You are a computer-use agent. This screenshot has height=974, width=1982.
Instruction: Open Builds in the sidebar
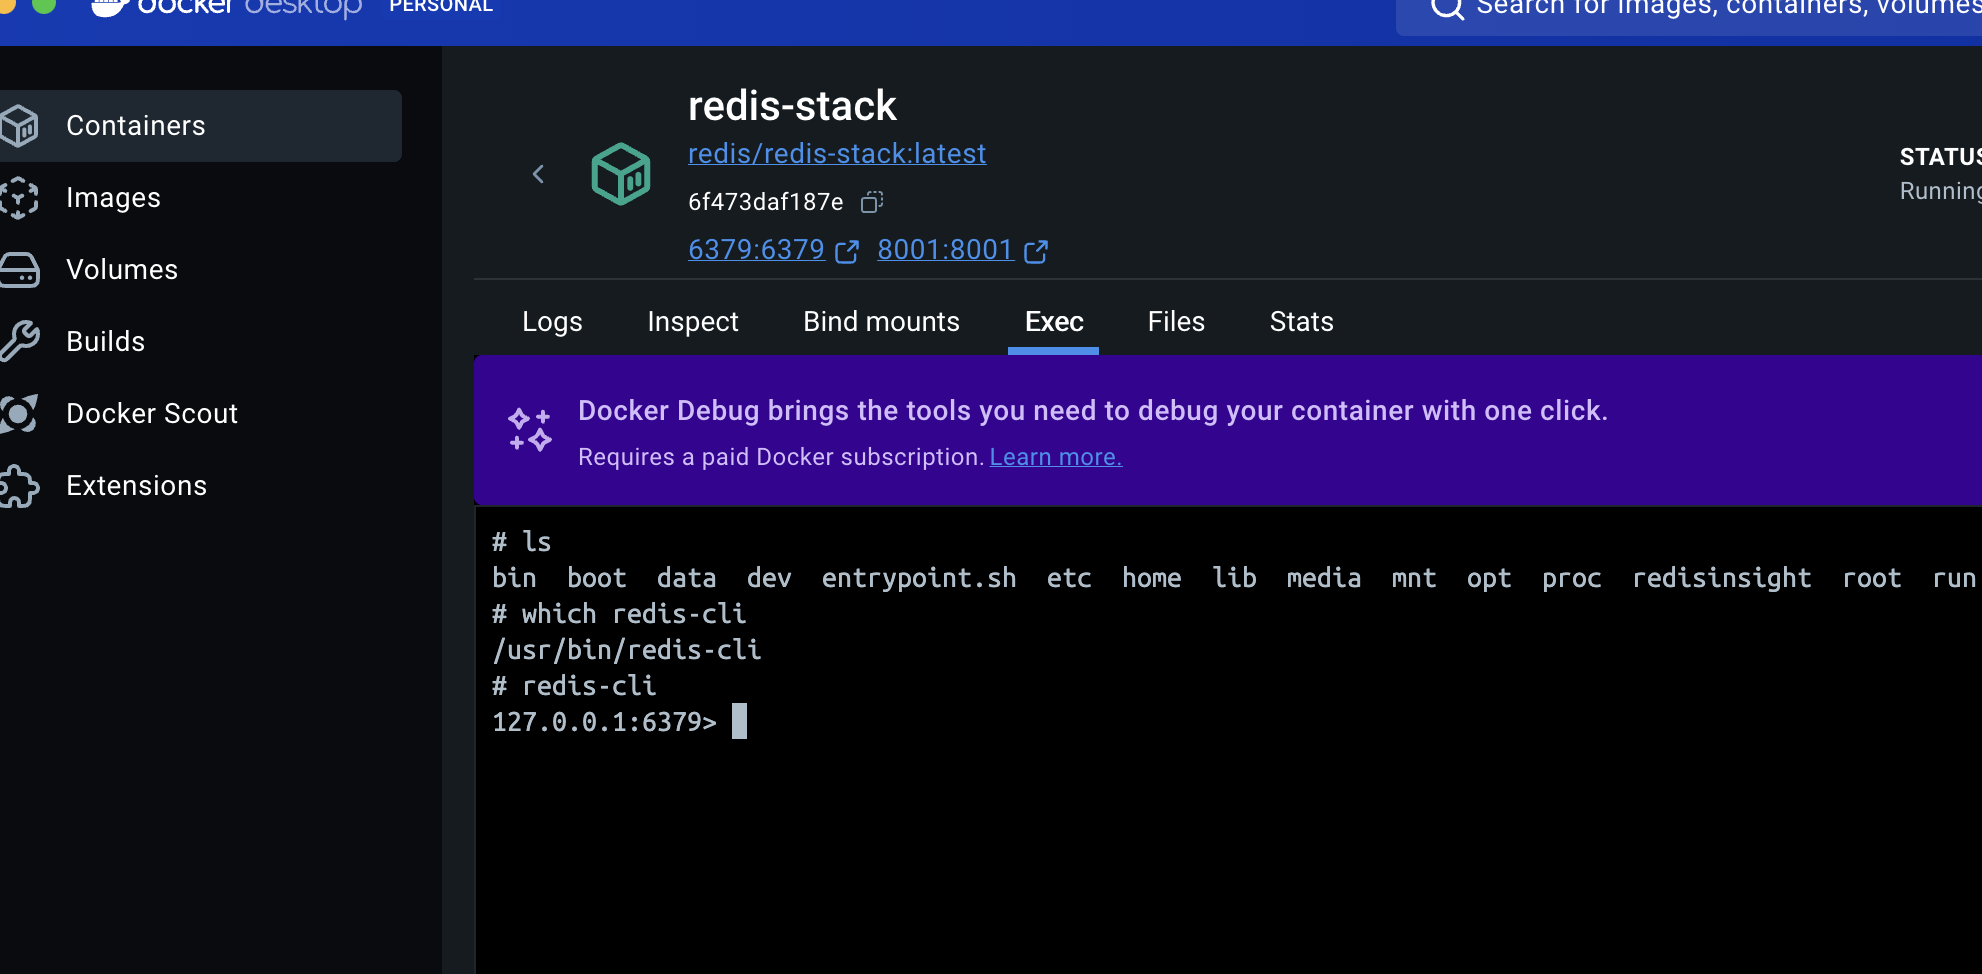pos(105,342)
